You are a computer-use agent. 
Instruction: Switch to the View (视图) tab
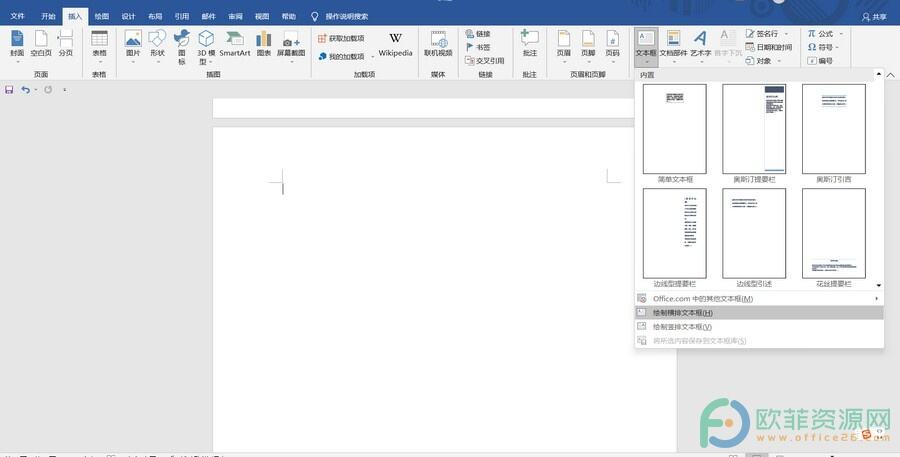coord(262,17)
